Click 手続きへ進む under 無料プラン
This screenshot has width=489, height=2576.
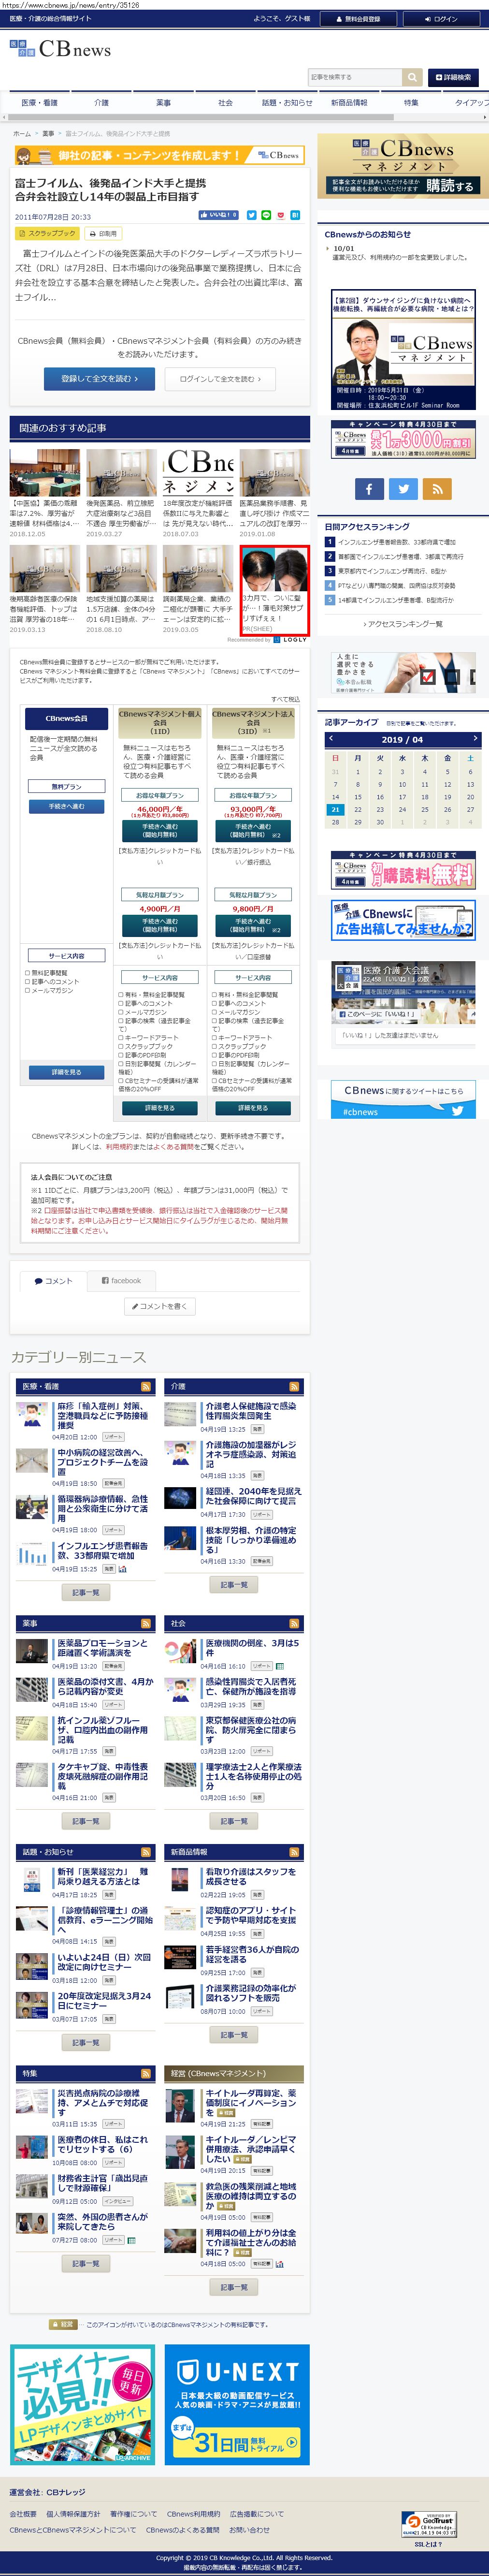[x=66, y=806]
